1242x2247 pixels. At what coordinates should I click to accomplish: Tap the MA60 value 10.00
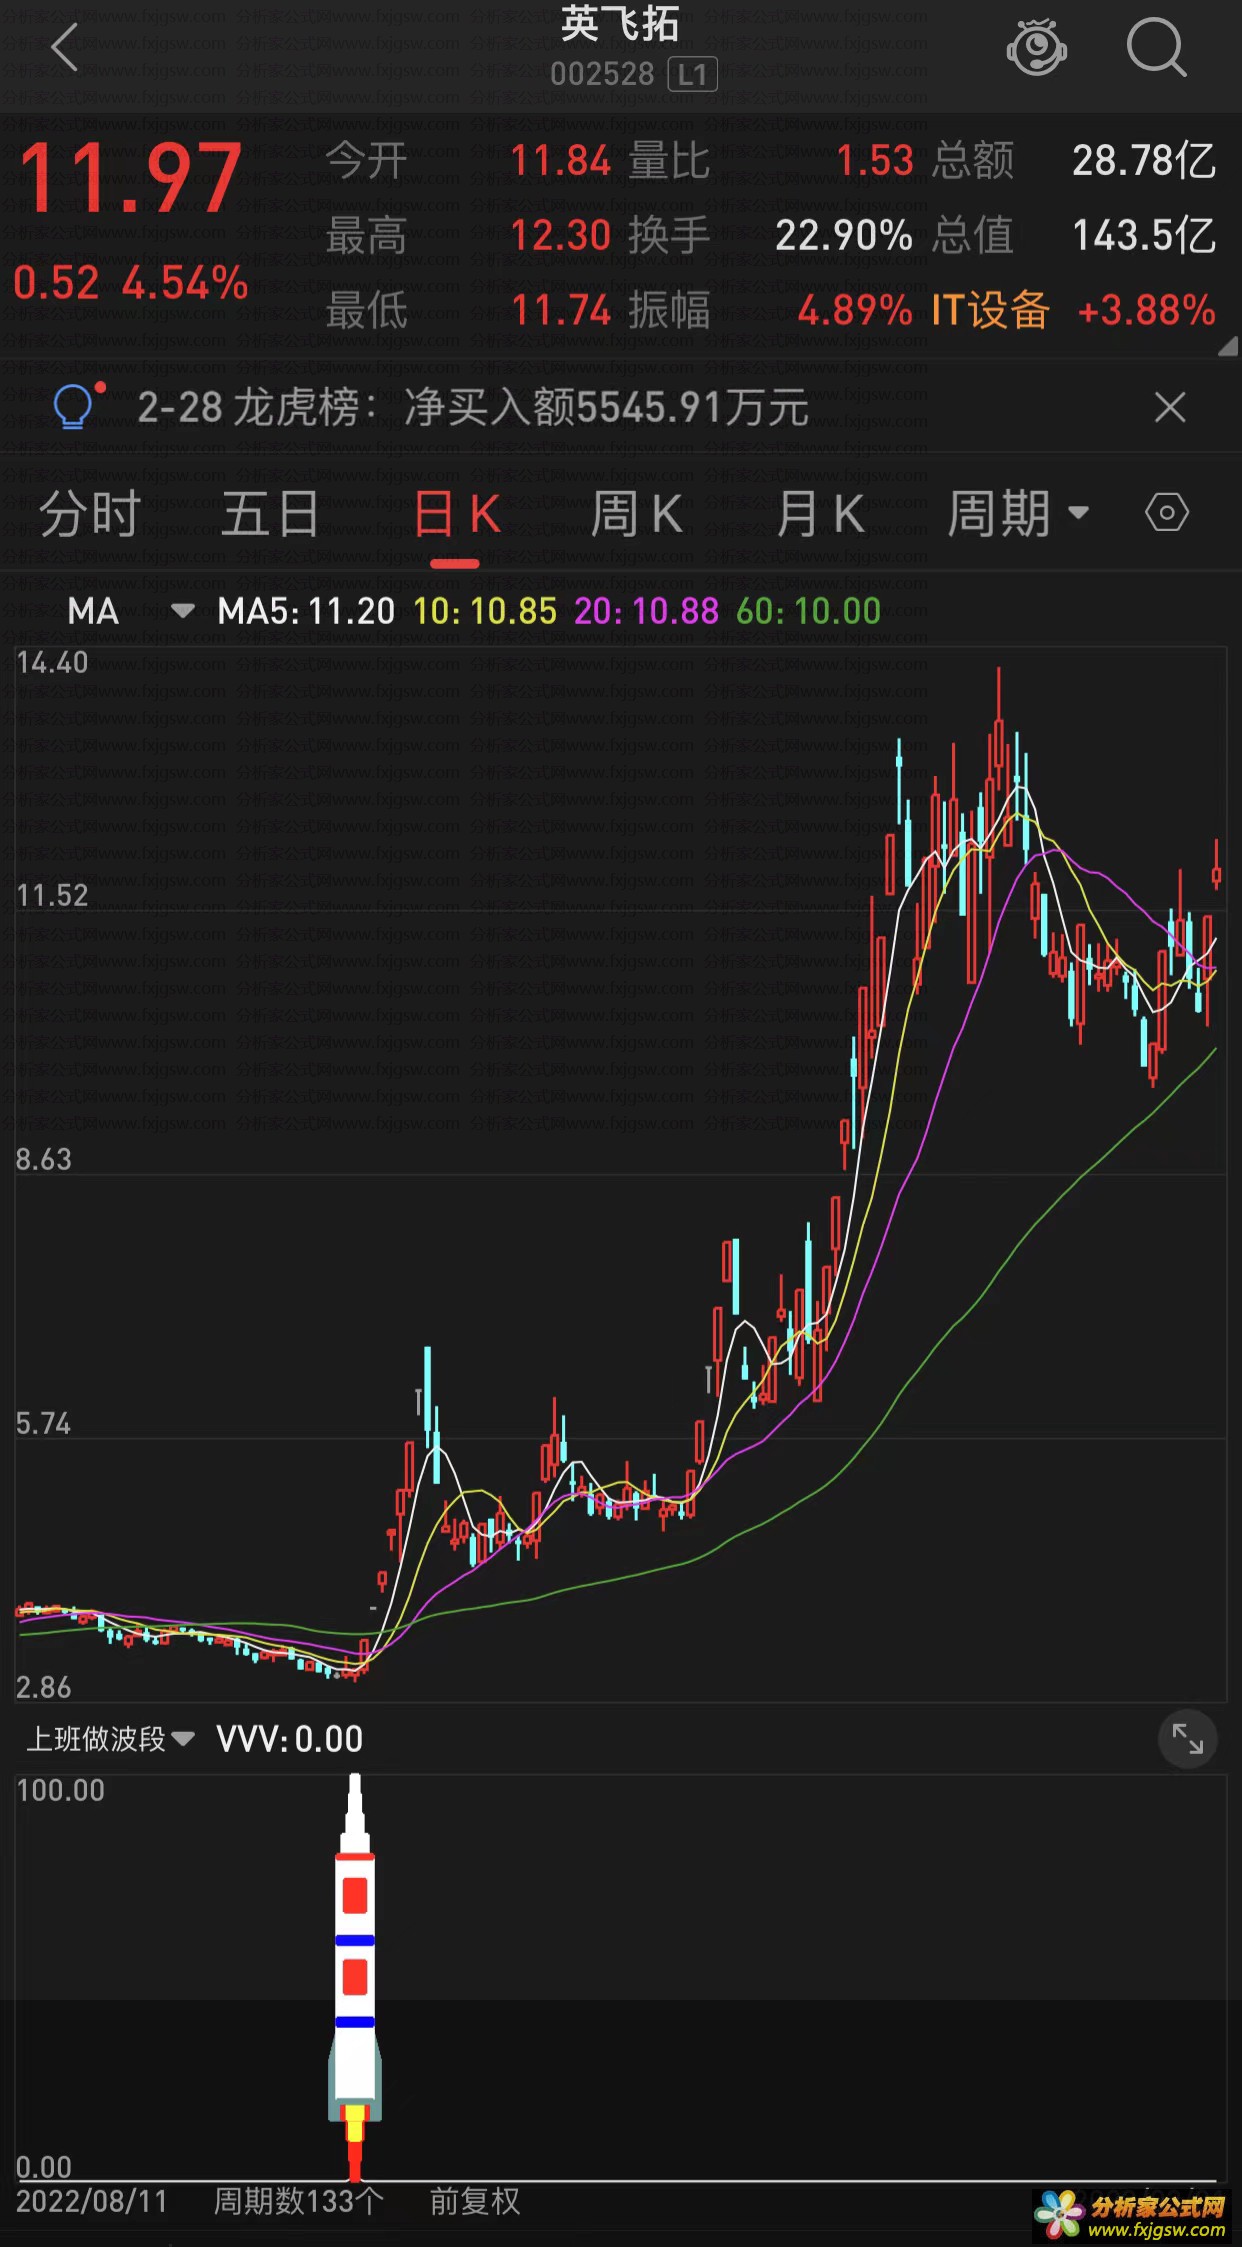(808, 611)
